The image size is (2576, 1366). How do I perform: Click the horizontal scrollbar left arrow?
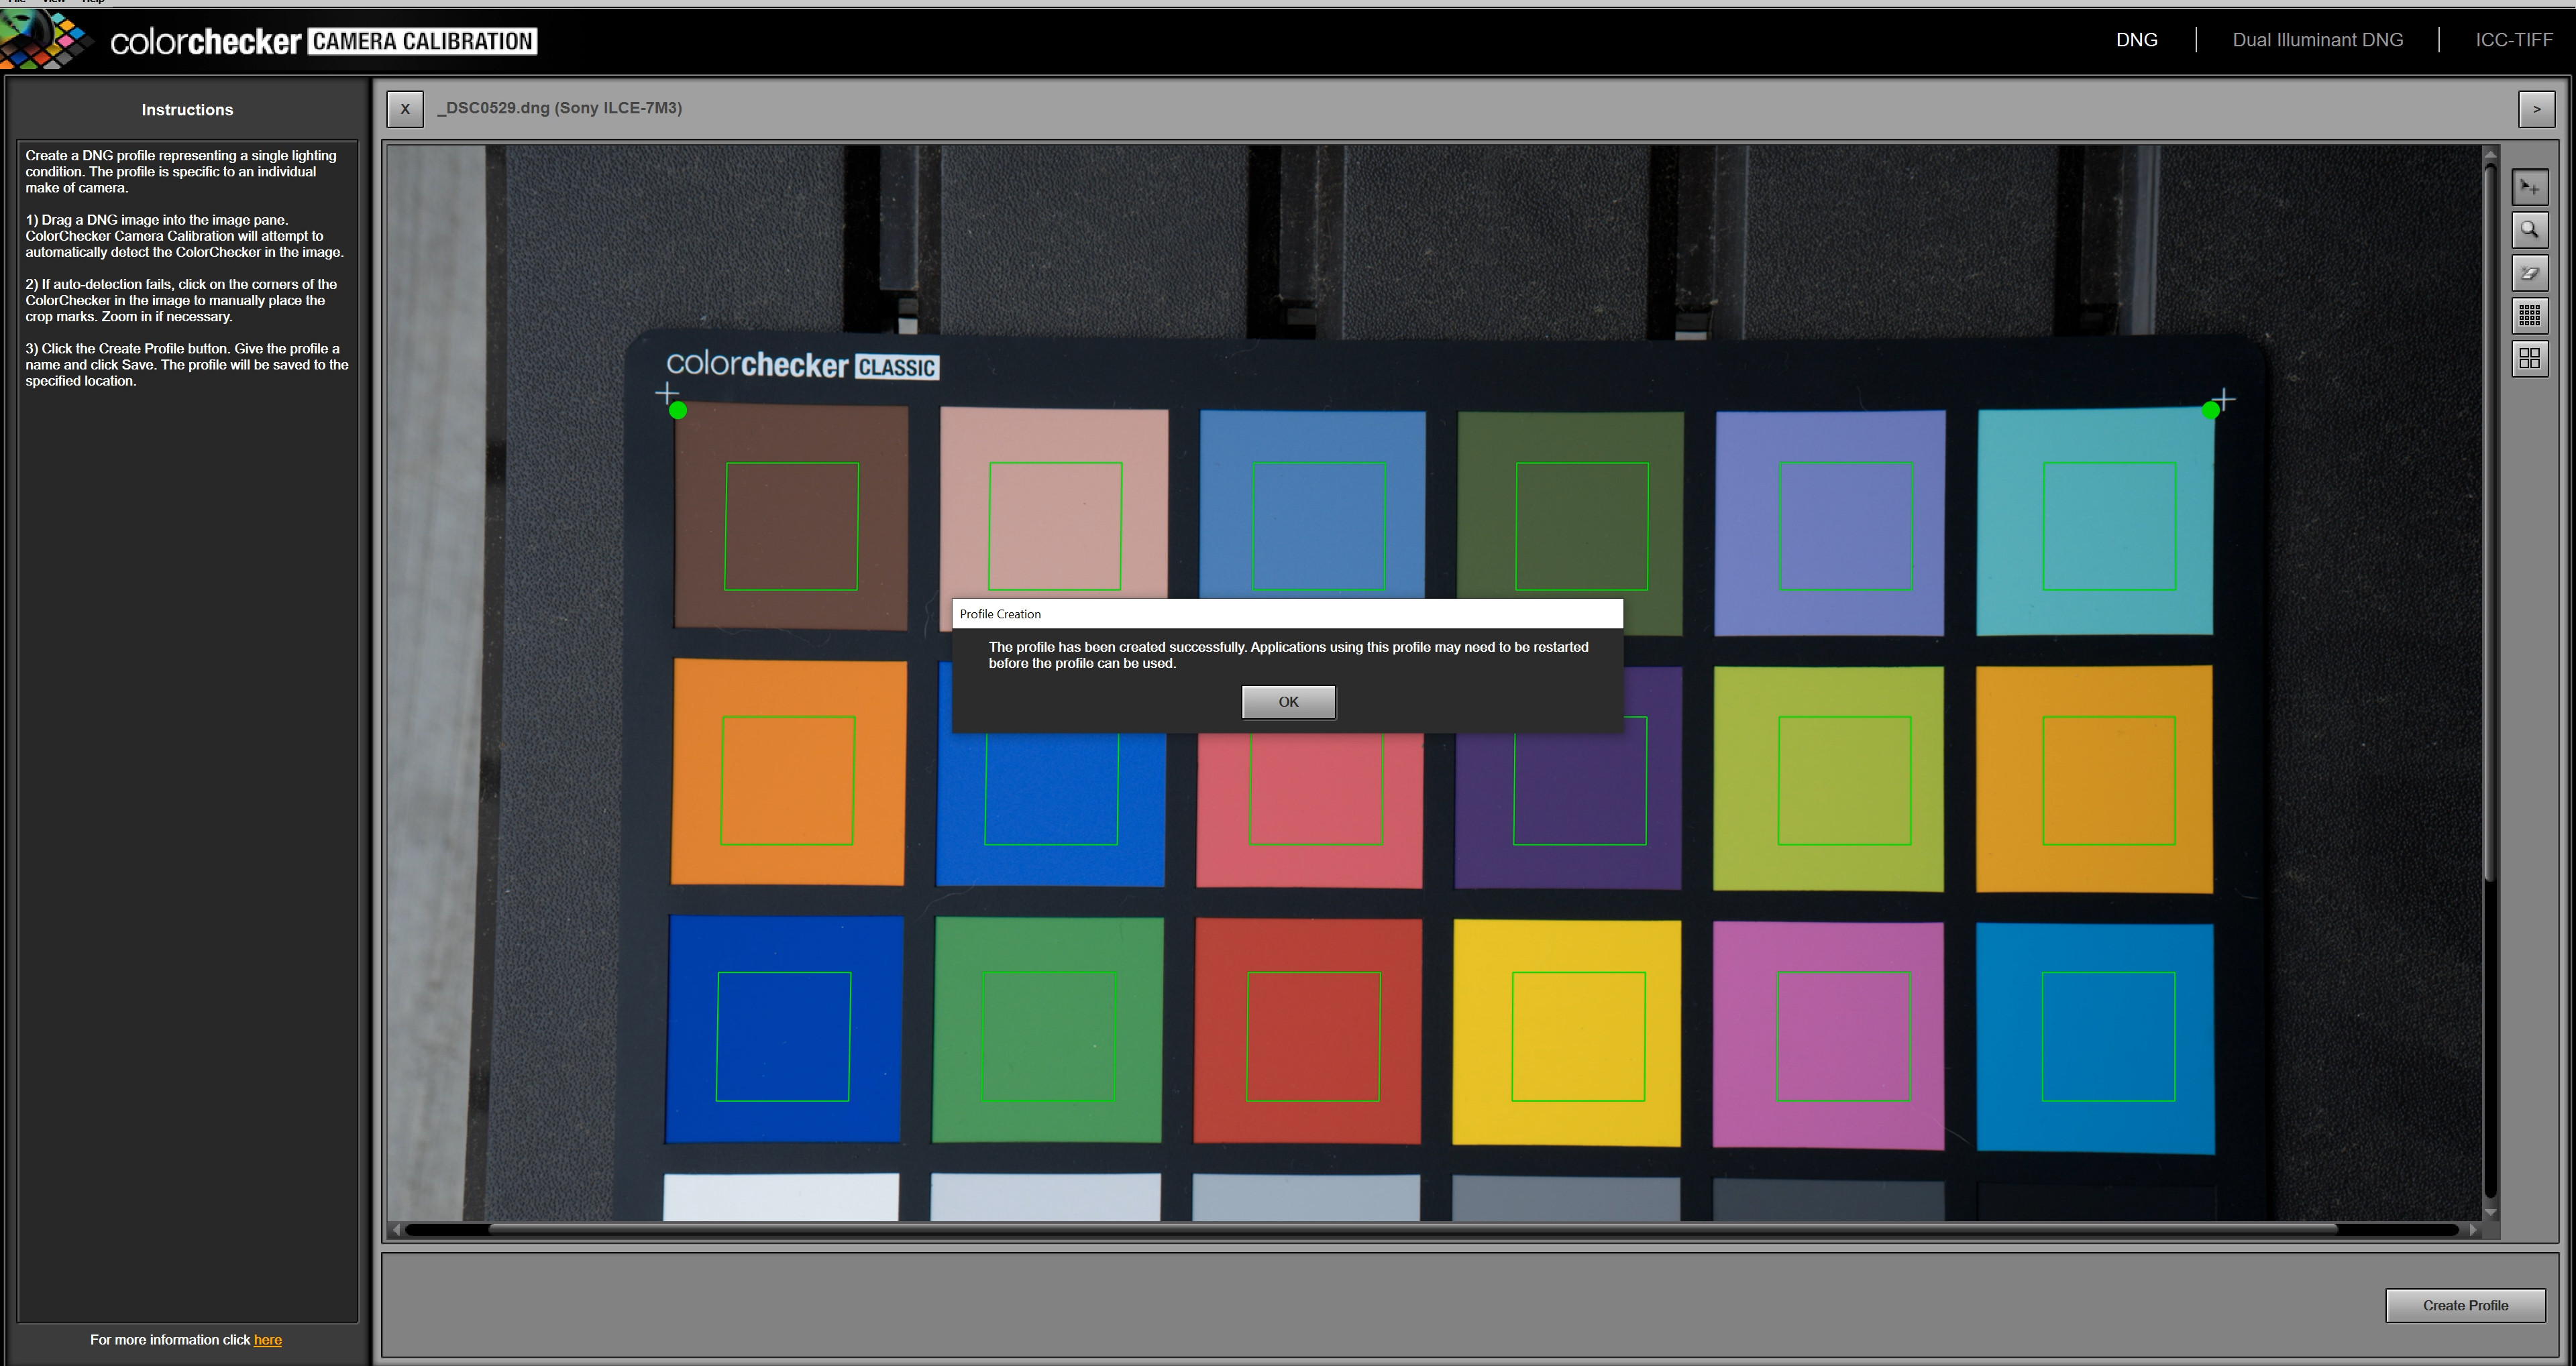[x=396, y=1229]
